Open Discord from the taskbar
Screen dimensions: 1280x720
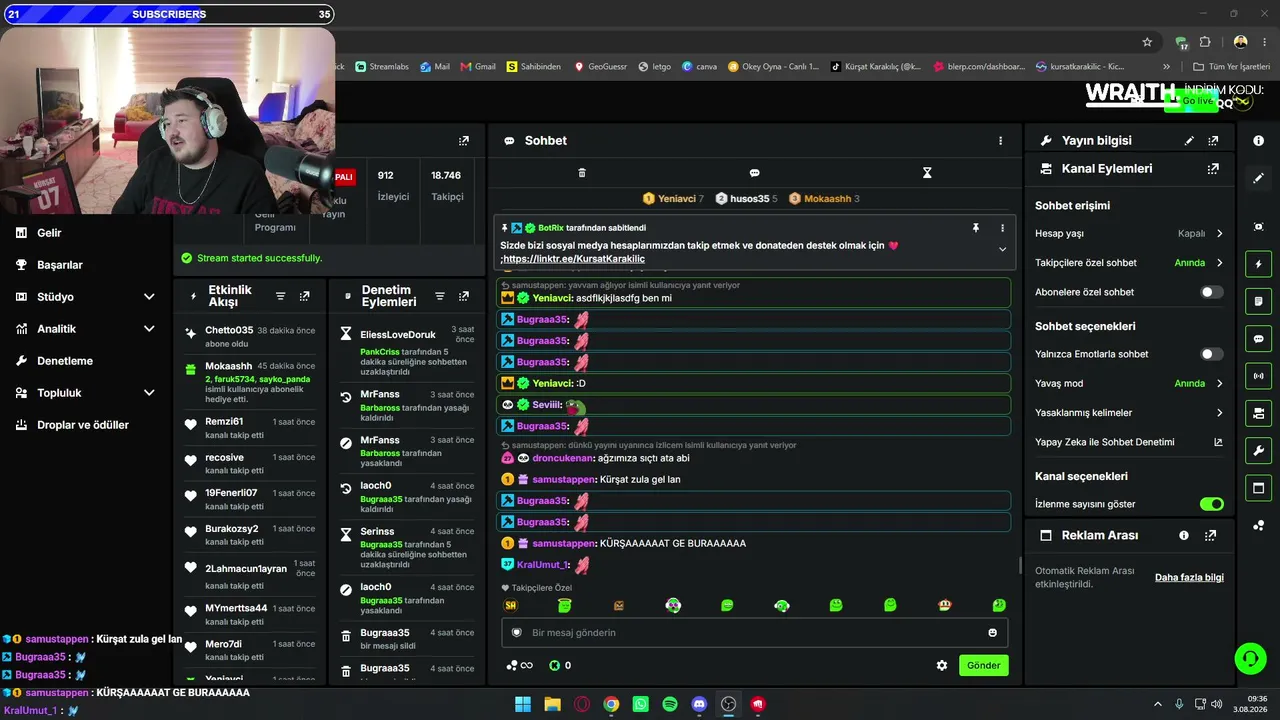coord(699,704)
